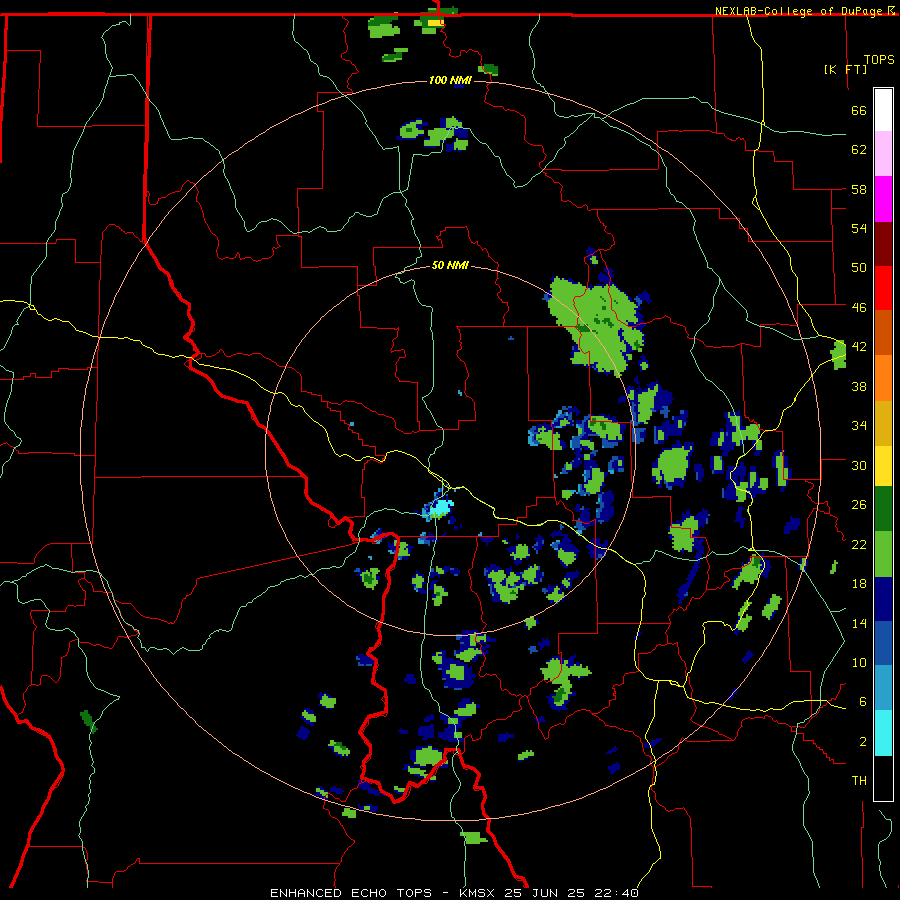Image resolution: width=900 pixels, height=900 pixels.
Task: Pick the bright yellow swatch on the color bar
Action: click(x=883, y=466)
